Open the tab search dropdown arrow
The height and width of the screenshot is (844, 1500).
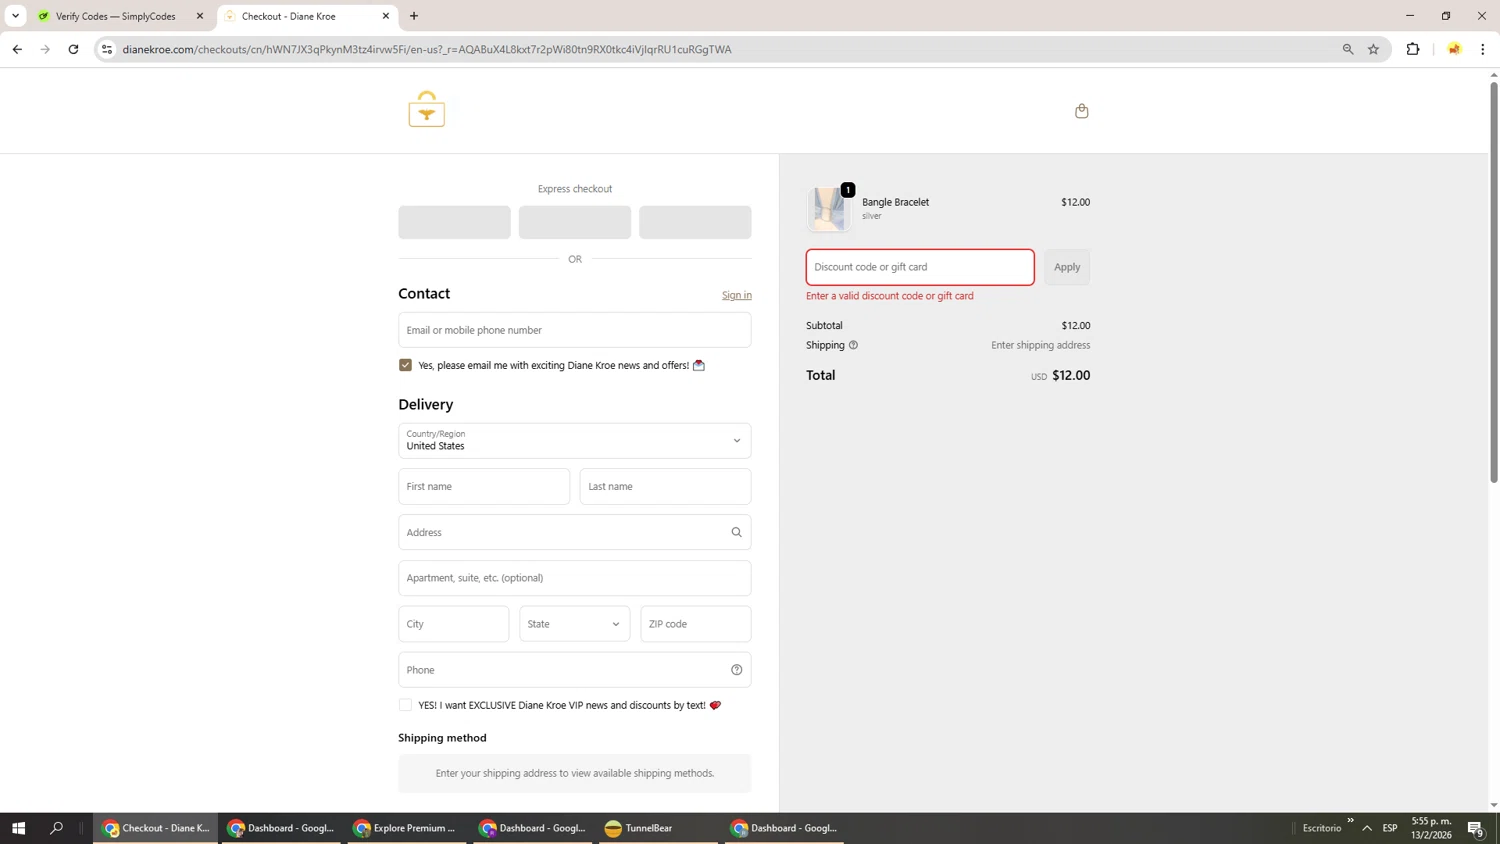tap(15, 16)
